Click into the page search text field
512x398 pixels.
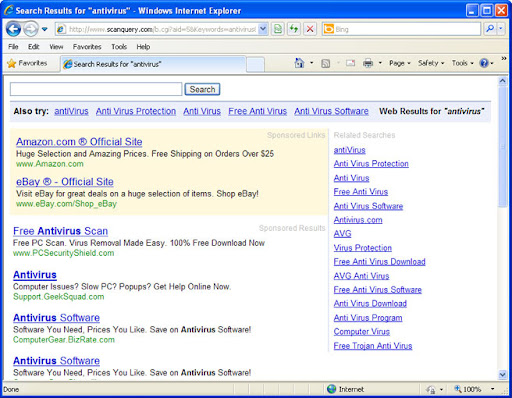[96, 89]
